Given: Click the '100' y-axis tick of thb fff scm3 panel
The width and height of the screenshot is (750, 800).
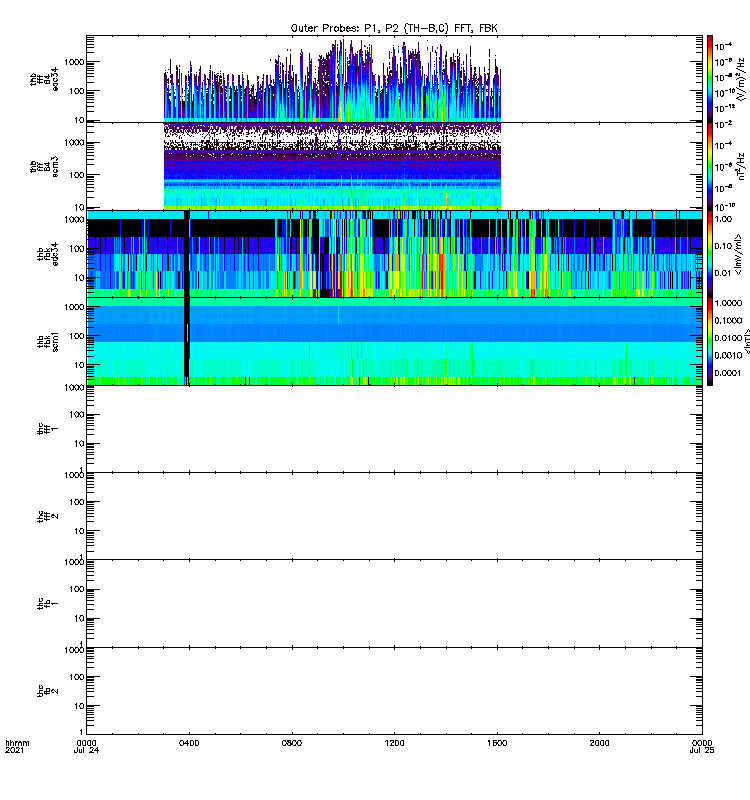Looking at the screenshot, I should [77, 175].
